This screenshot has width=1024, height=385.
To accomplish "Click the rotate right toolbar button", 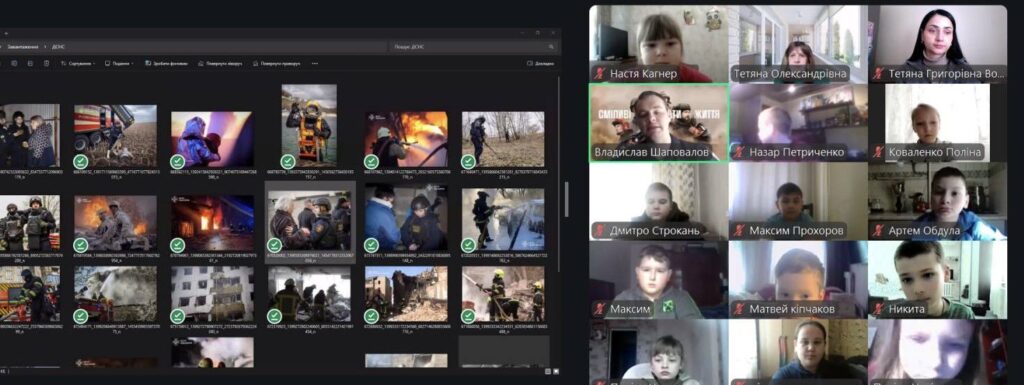I will 277,63.
